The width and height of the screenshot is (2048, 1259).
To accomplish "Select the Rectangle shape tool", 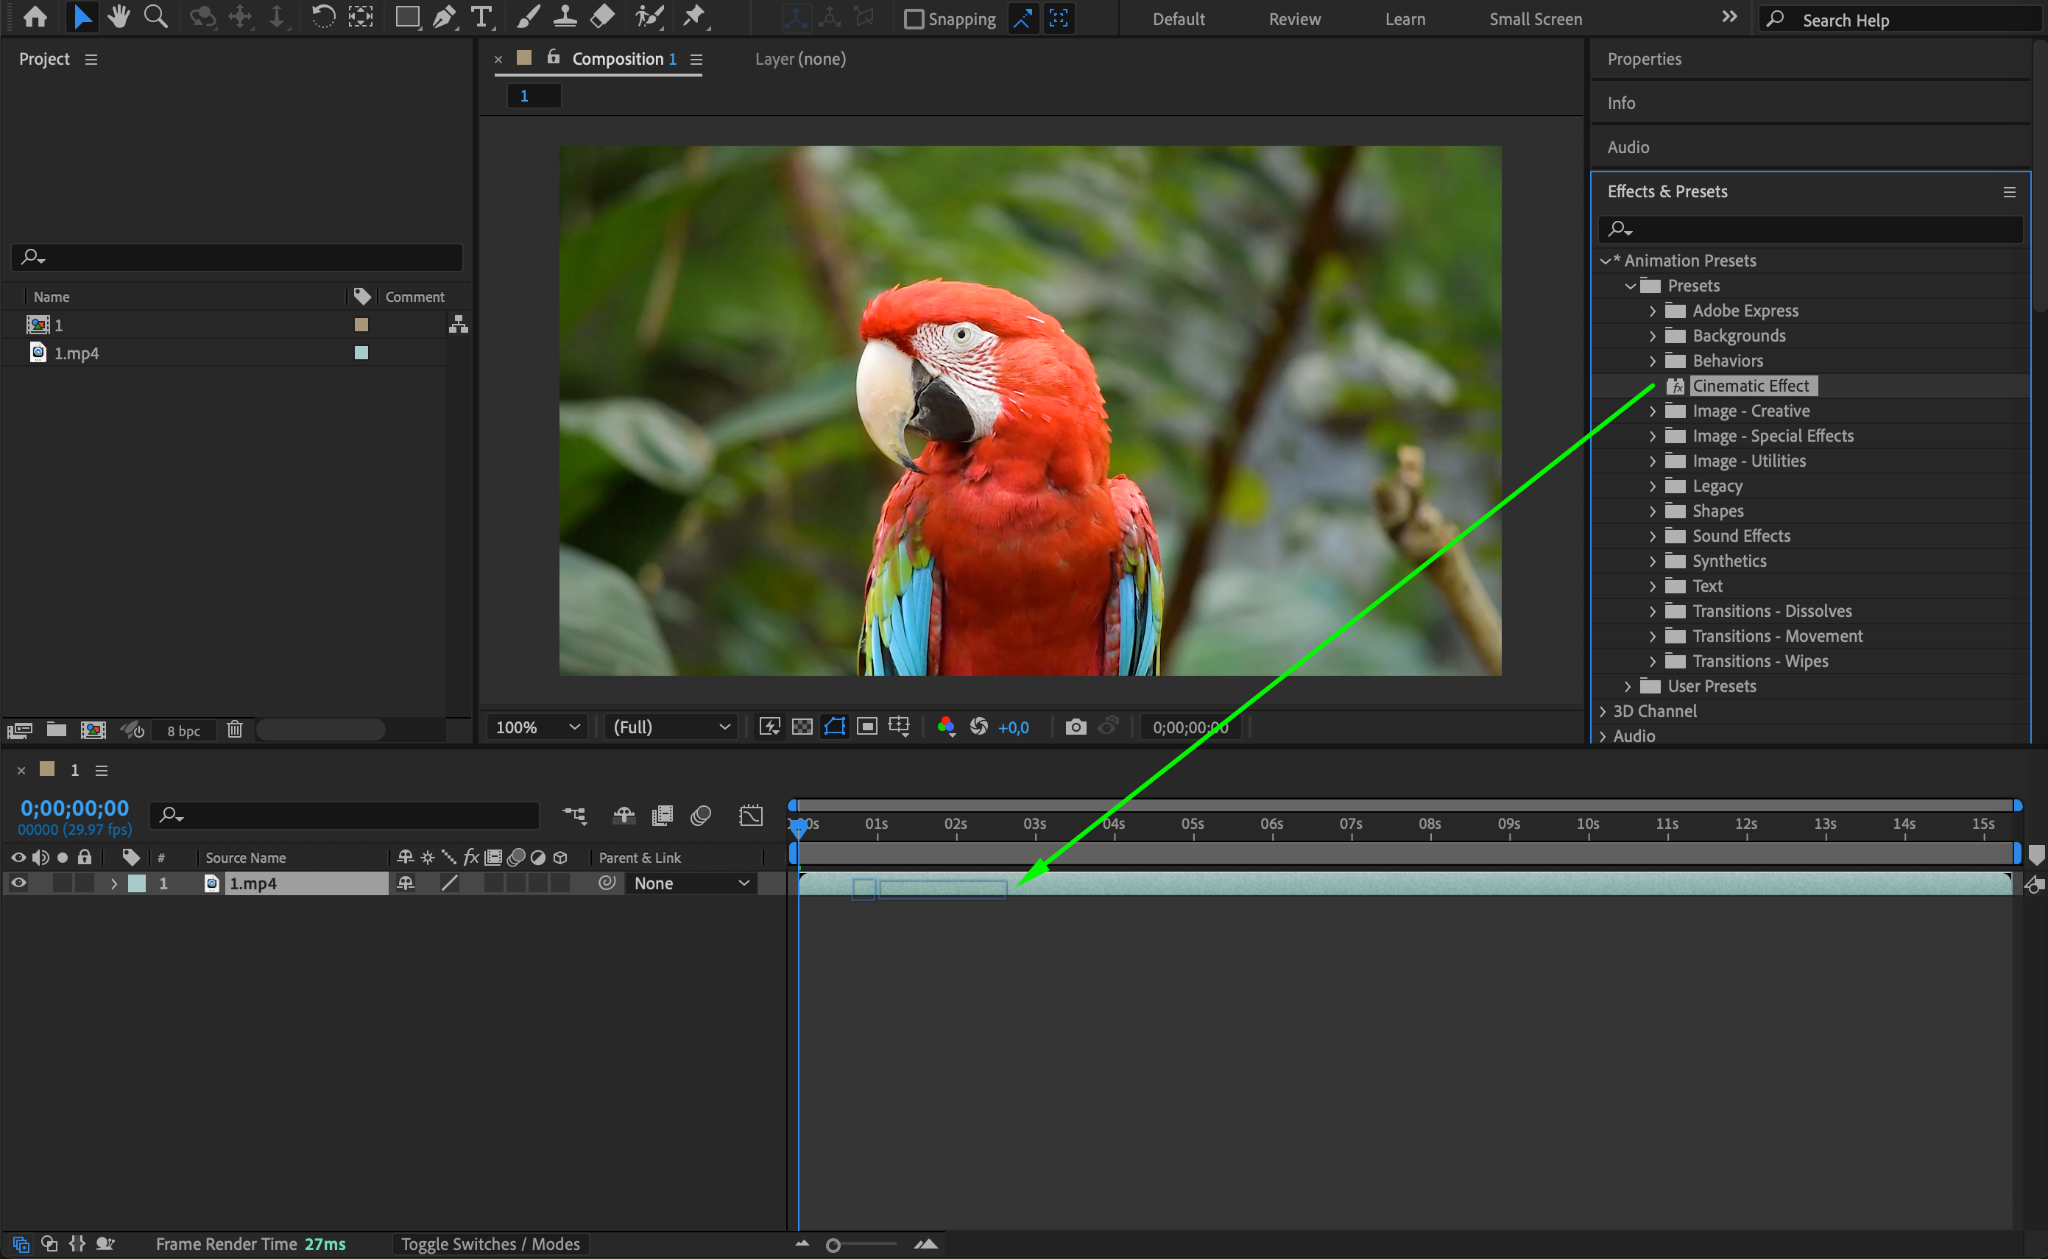I will click(x=406, y=17).
